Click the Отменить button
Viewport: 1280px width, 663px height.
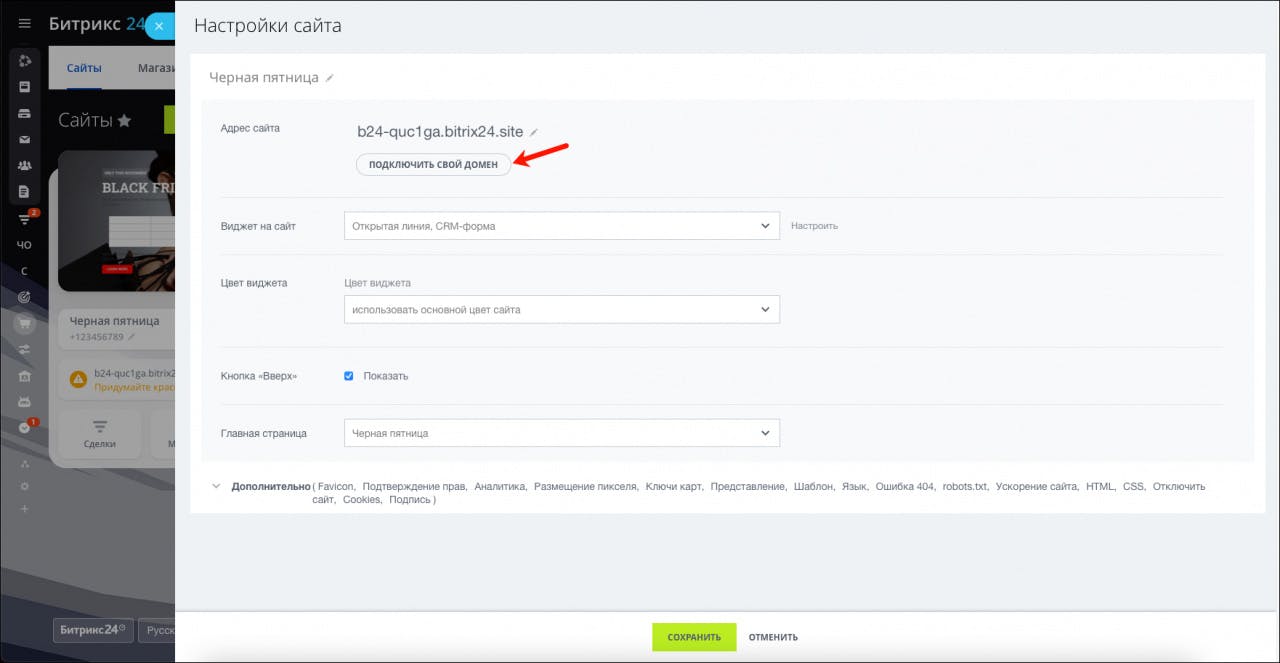[x=773, y=637]
